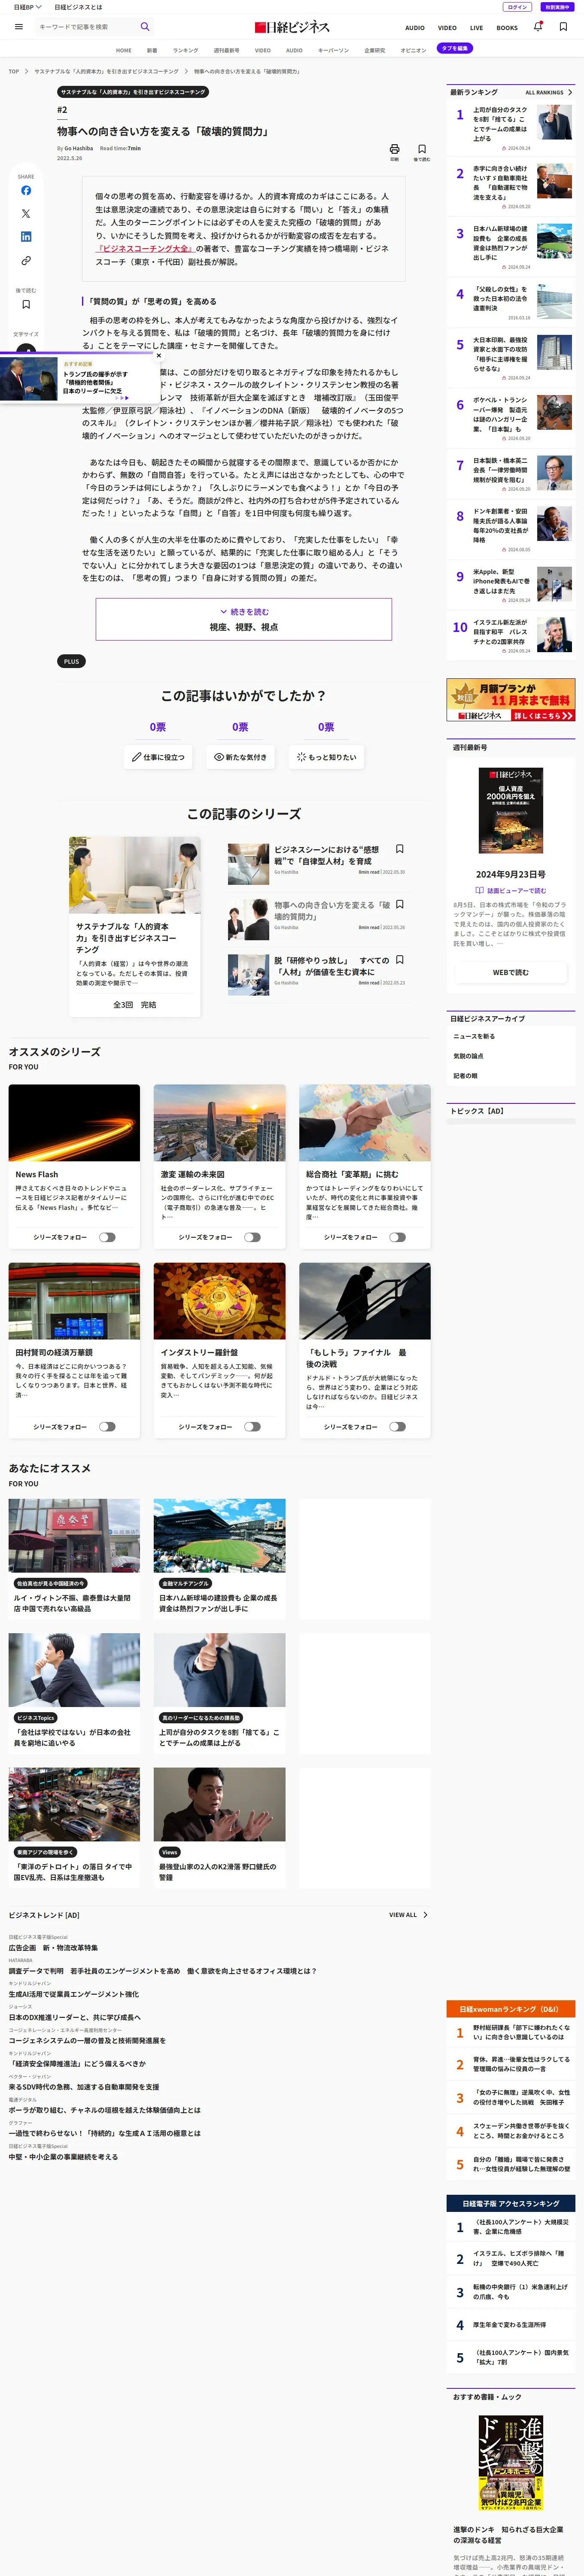This screenshot has height=2576, width=584.
Task: Click the article print icon
Action: (394, 149)
